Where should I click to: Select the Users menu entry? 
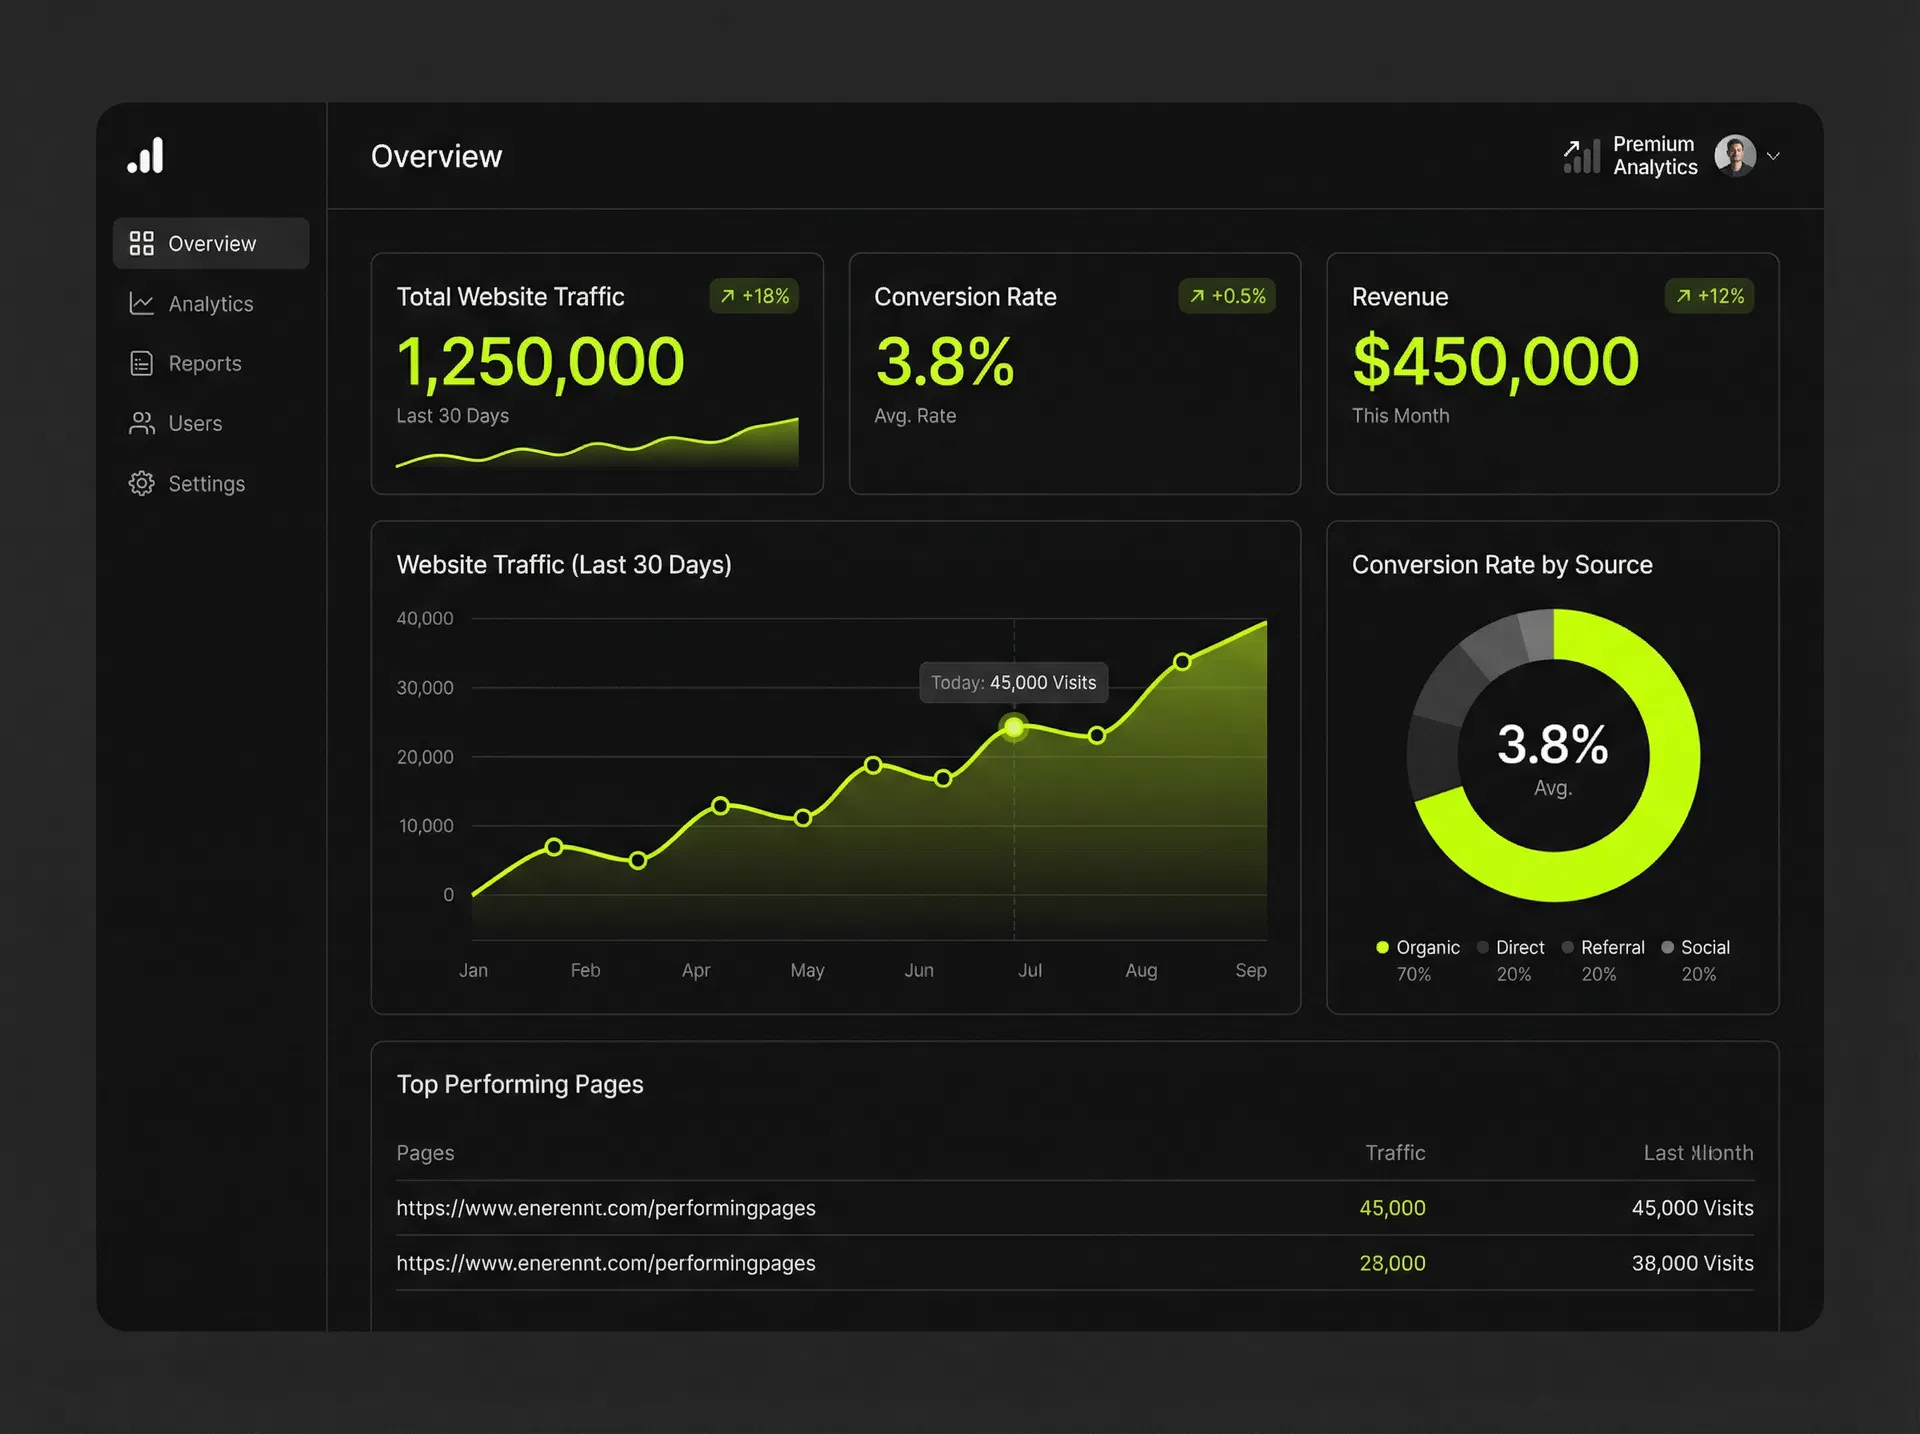195,423
